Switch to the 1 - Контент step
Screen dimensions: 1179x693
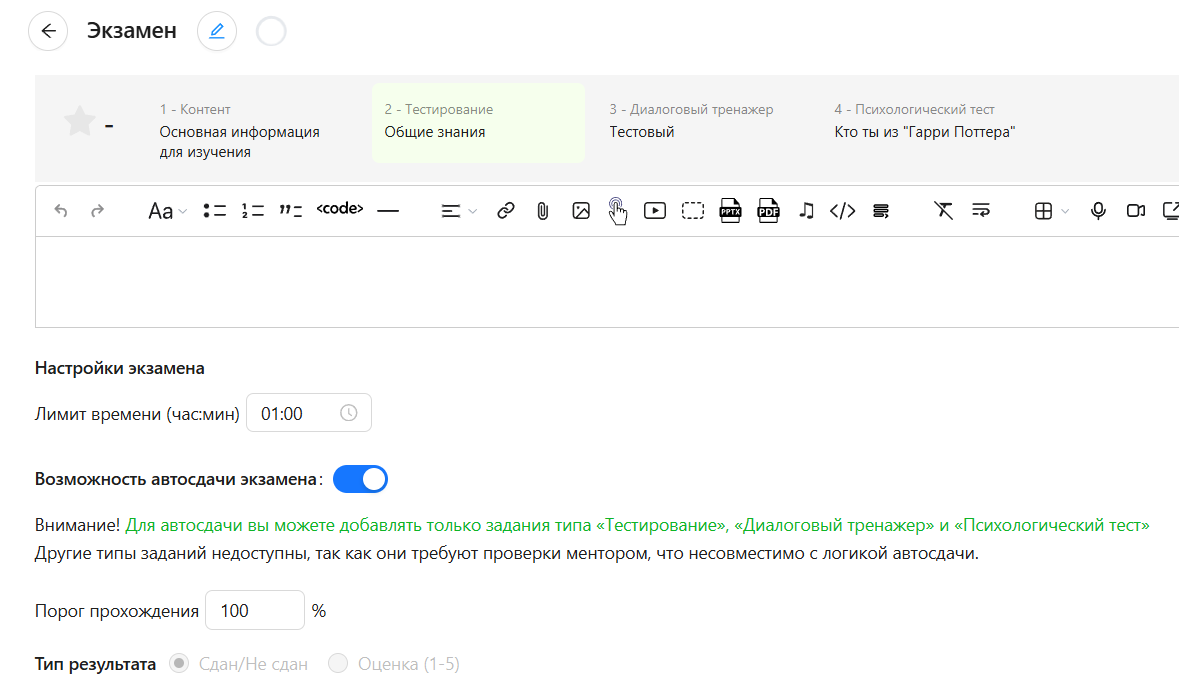tap(240, 131)
